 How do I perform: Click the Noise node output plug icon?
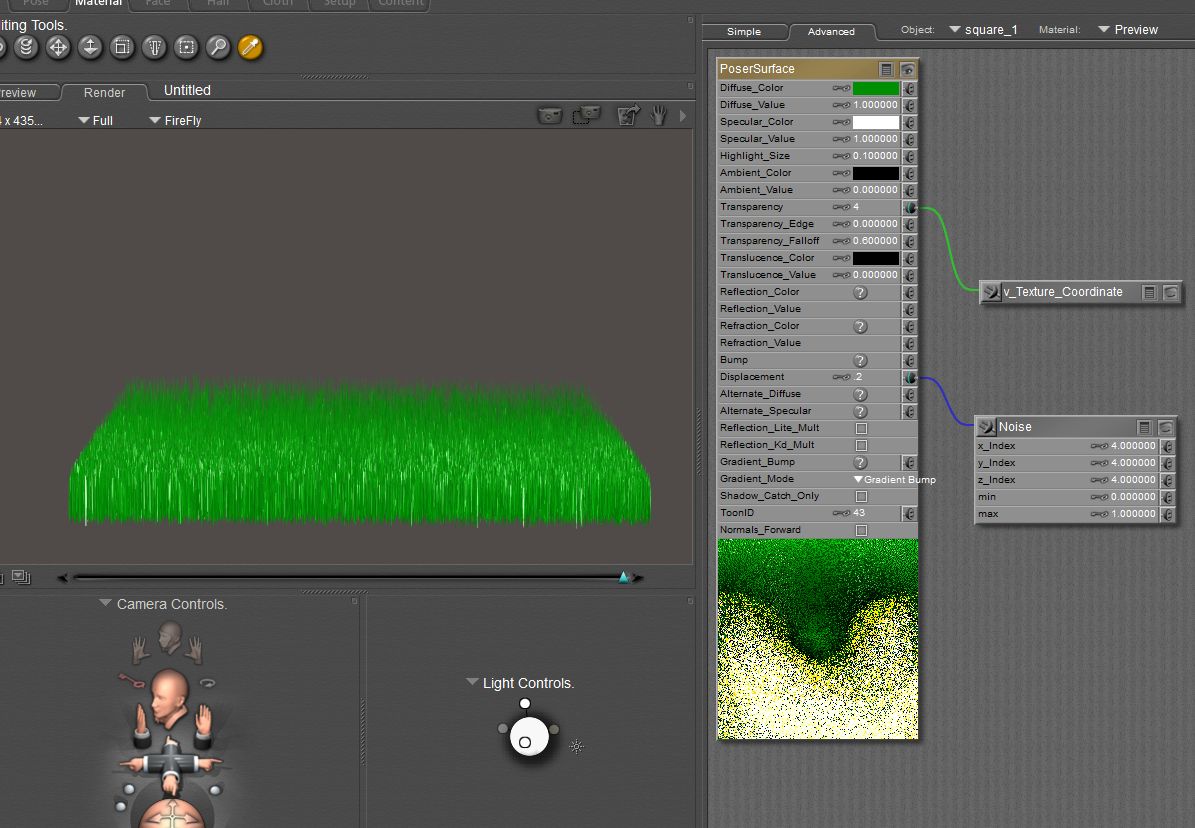[988, 427]
